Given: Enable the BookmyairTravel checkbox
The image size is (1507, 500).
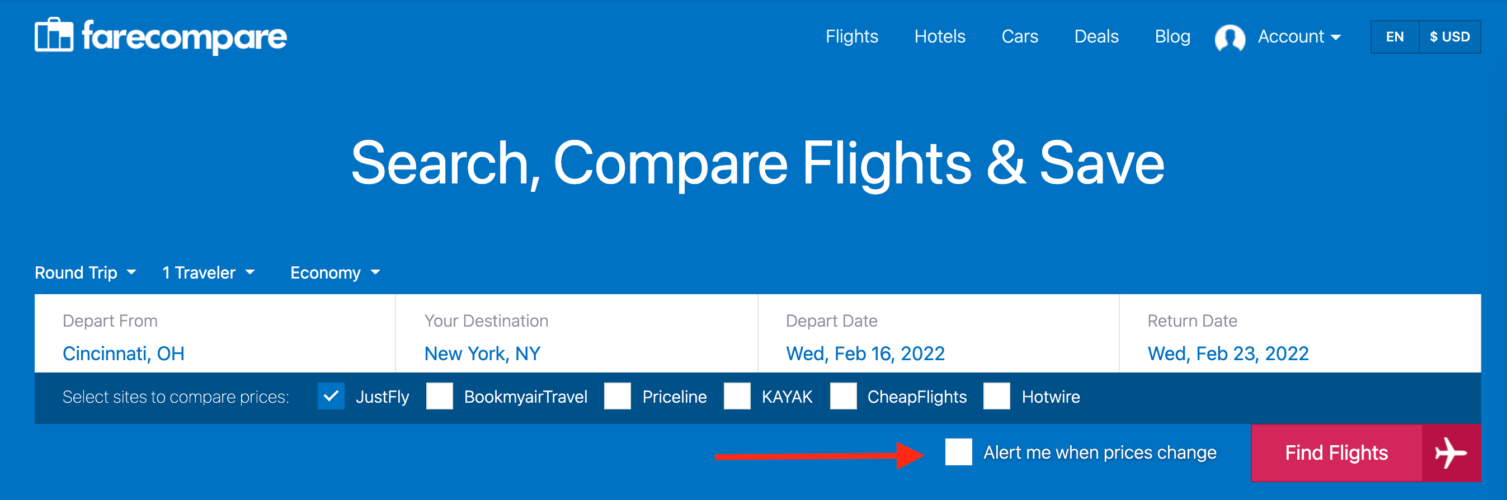Looking at the screenshot, I should click(439, 396).
